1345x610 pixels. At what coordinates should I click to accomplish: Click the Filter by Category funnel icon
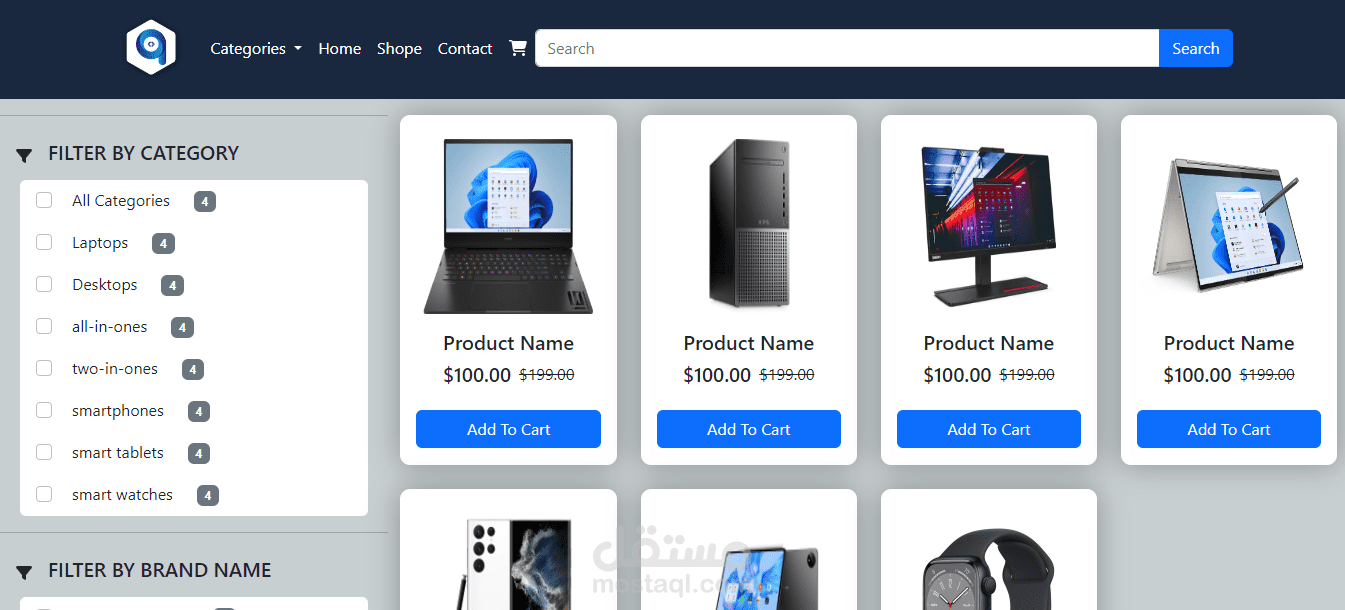click(x=24, y=155)
